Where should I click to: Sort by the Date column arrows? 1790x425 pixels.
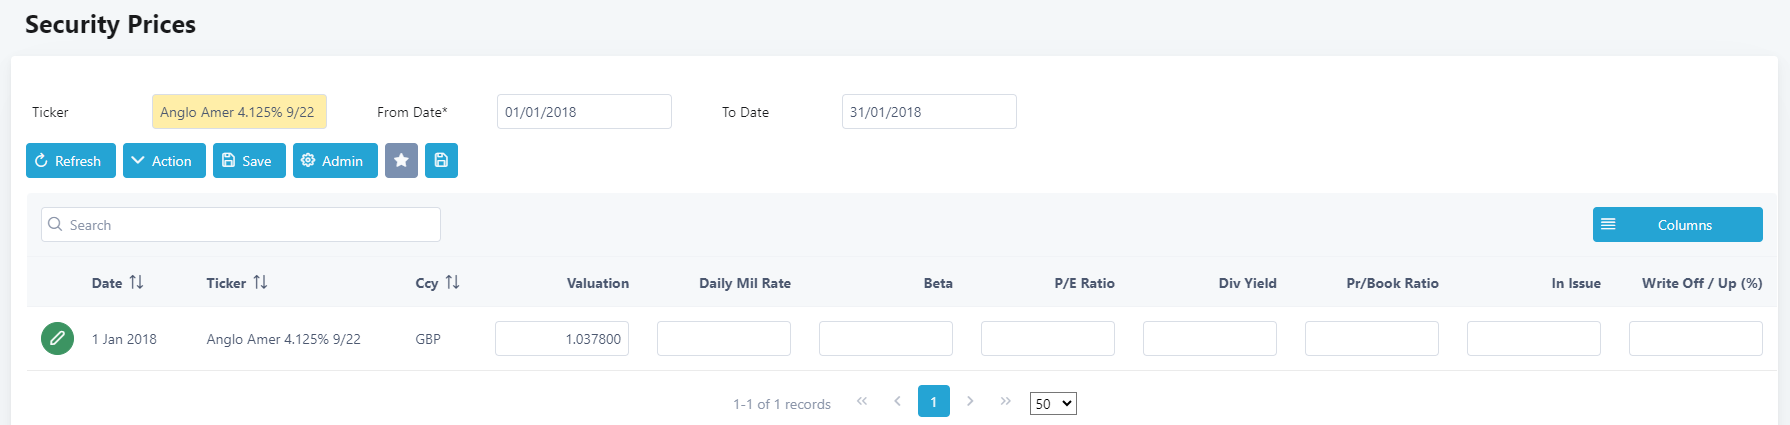(137, 283)
